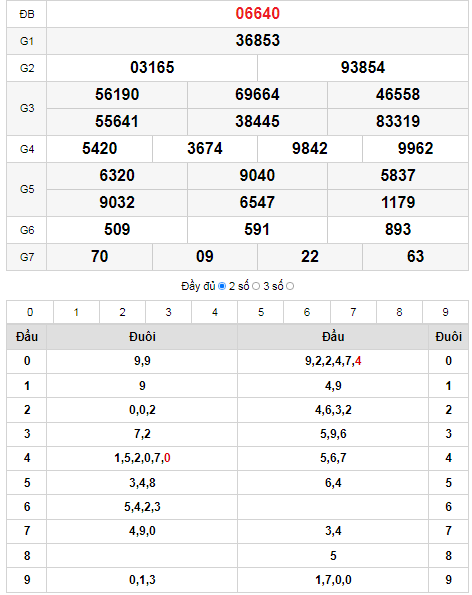Image resolution: width=472 pixels, height=595 pixels.
Task: Click digit 4 in the number filter row
Action: 215,312
